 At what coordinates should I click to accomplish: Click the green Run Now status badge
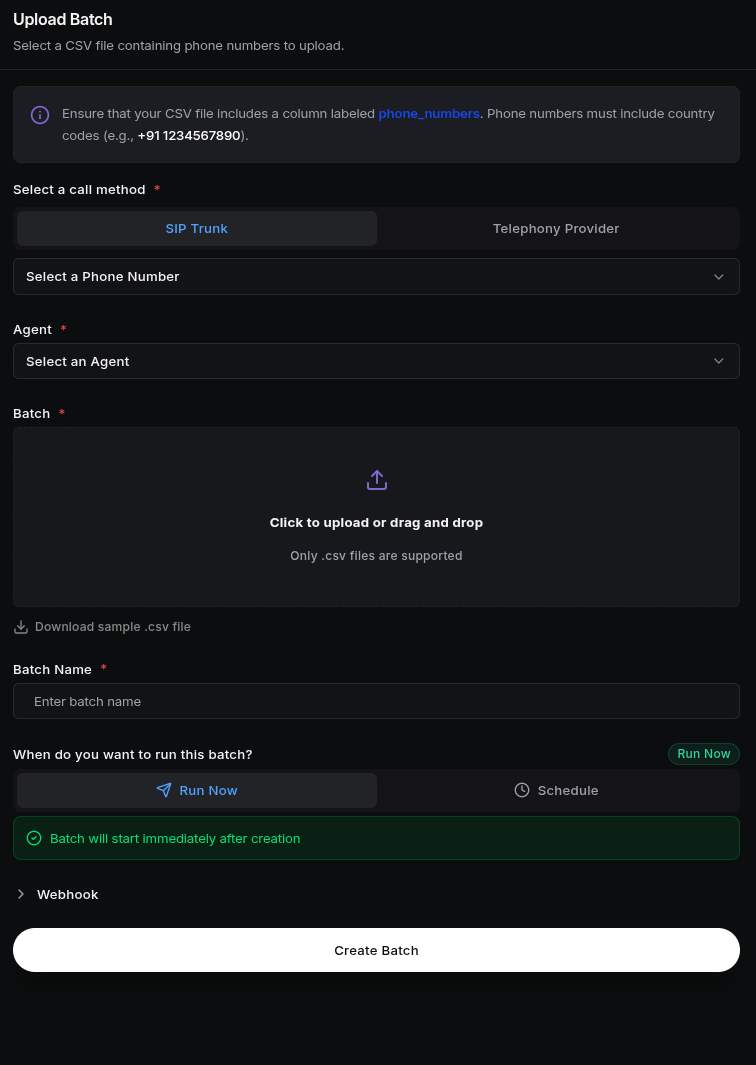pyautogui.click(x=704, y=754)
